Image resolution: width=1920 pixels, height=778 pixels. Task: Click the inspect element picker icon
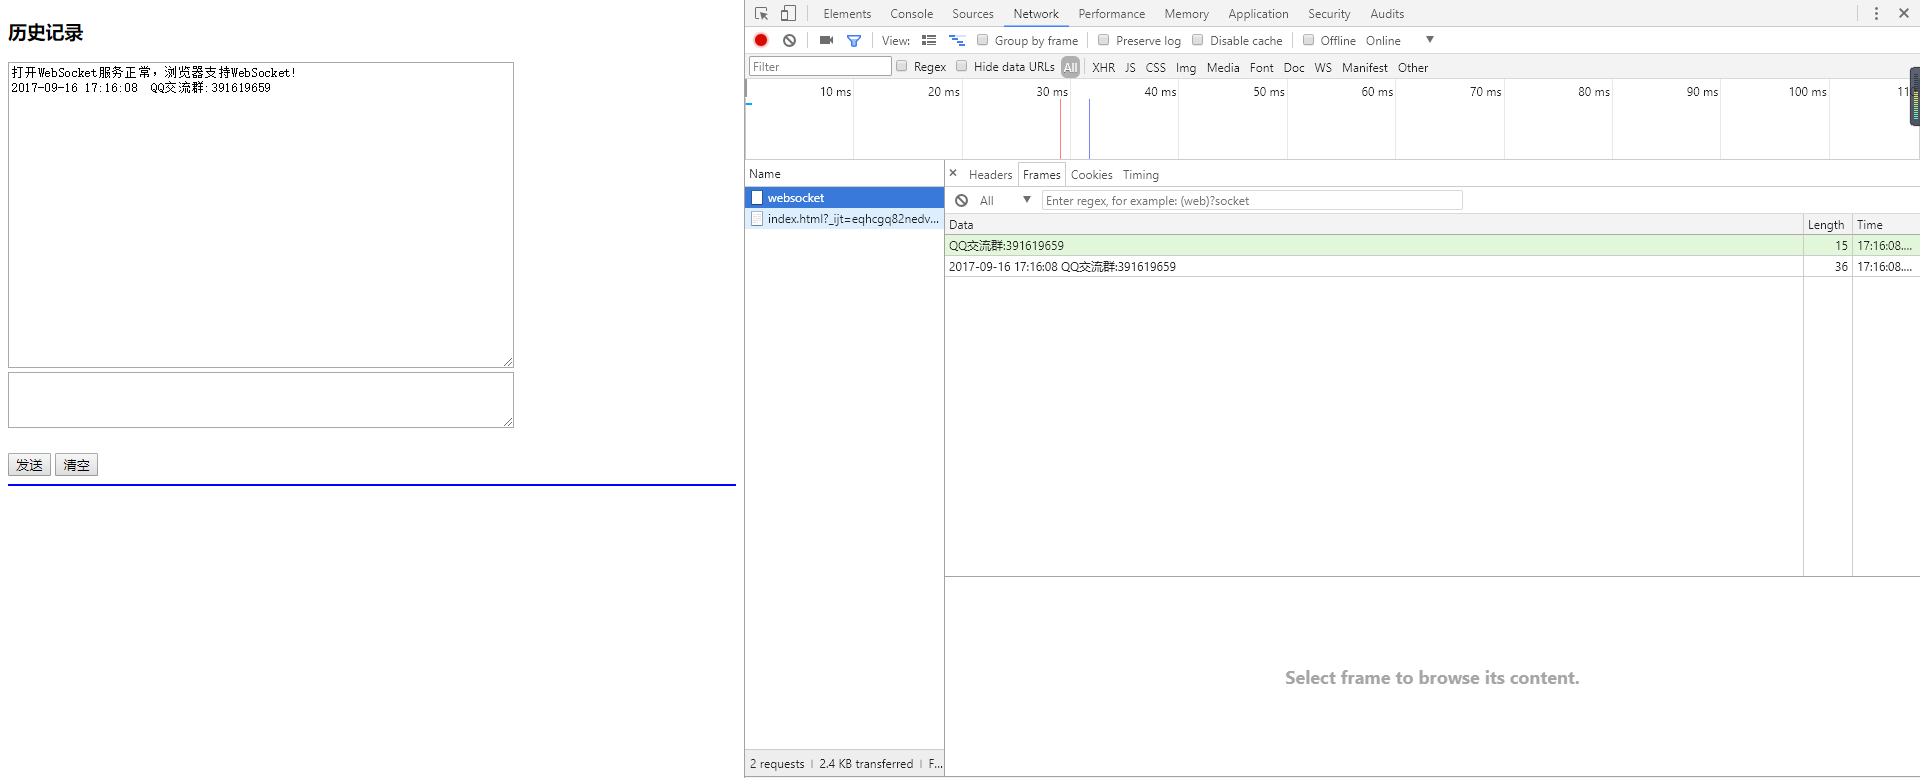762,14
